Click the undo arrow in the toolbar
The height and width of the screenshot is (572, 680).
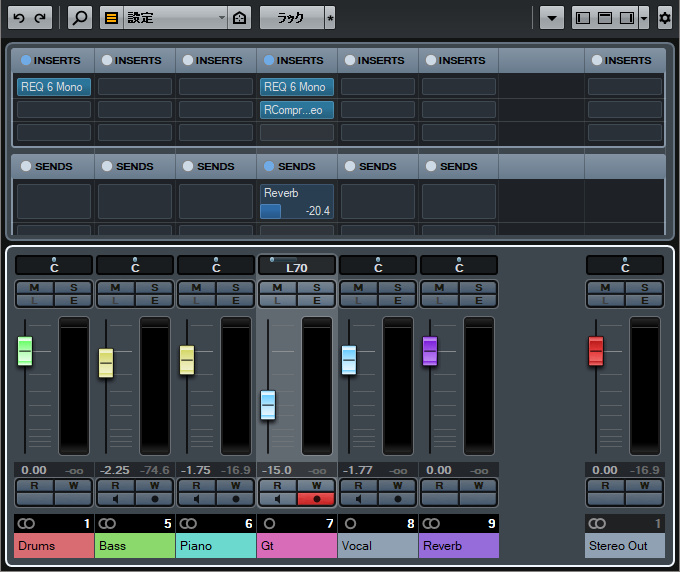[x=19, y=18]
